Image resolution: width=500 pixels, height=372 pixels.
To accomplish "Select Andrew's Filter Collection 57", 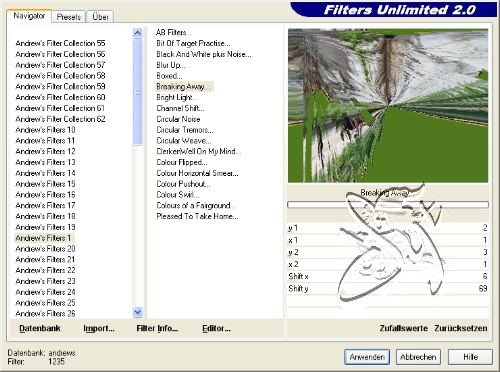I will tap(60, 65).
